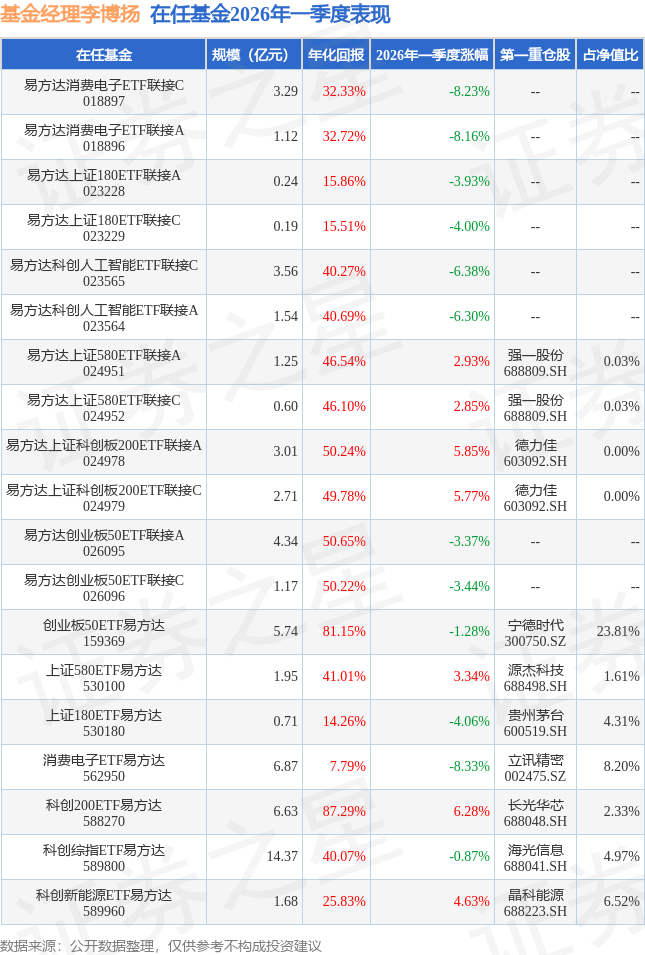
Task: Click the 数据来源 disclaimer text at bottom
Action: pos(160,945)
